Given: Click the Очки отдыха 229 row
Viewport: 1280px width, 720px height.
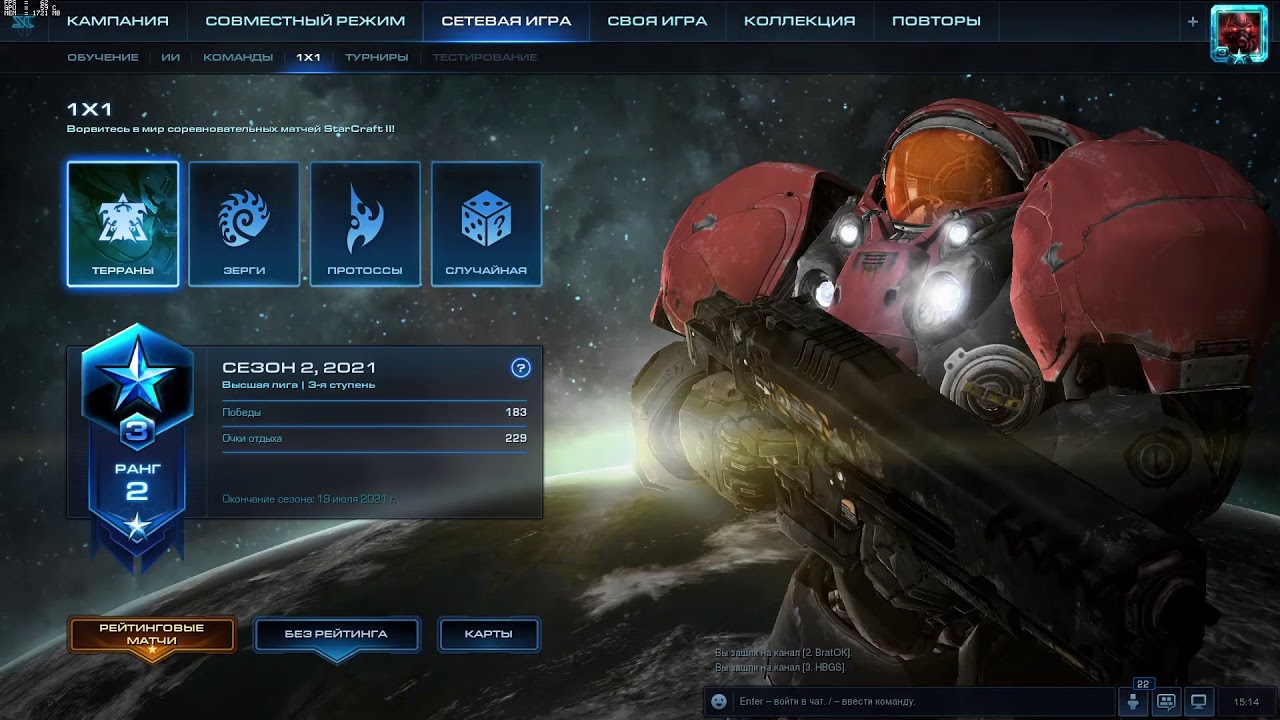Looking at the screenshot, I should pos(374,438).
